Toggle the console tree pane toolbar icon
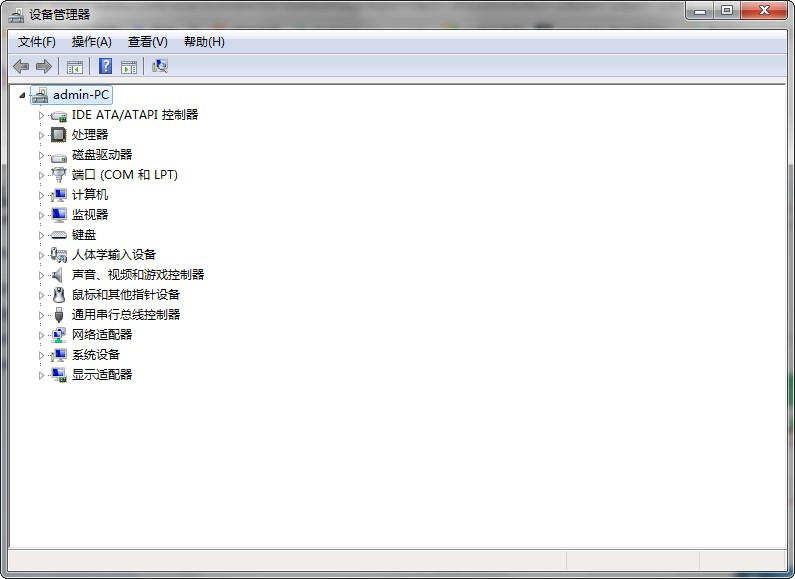This screenshot has width=795, height=579. [75, 66]
